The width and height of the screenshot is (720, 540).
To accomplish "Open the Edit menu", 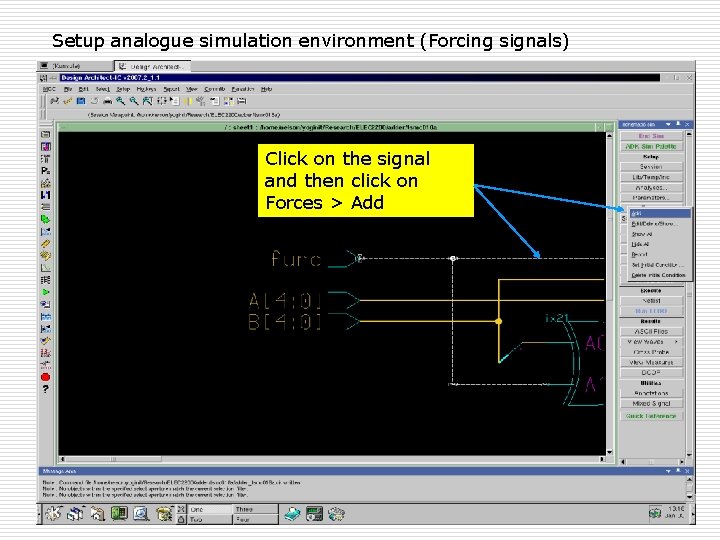I will point(83,89).
